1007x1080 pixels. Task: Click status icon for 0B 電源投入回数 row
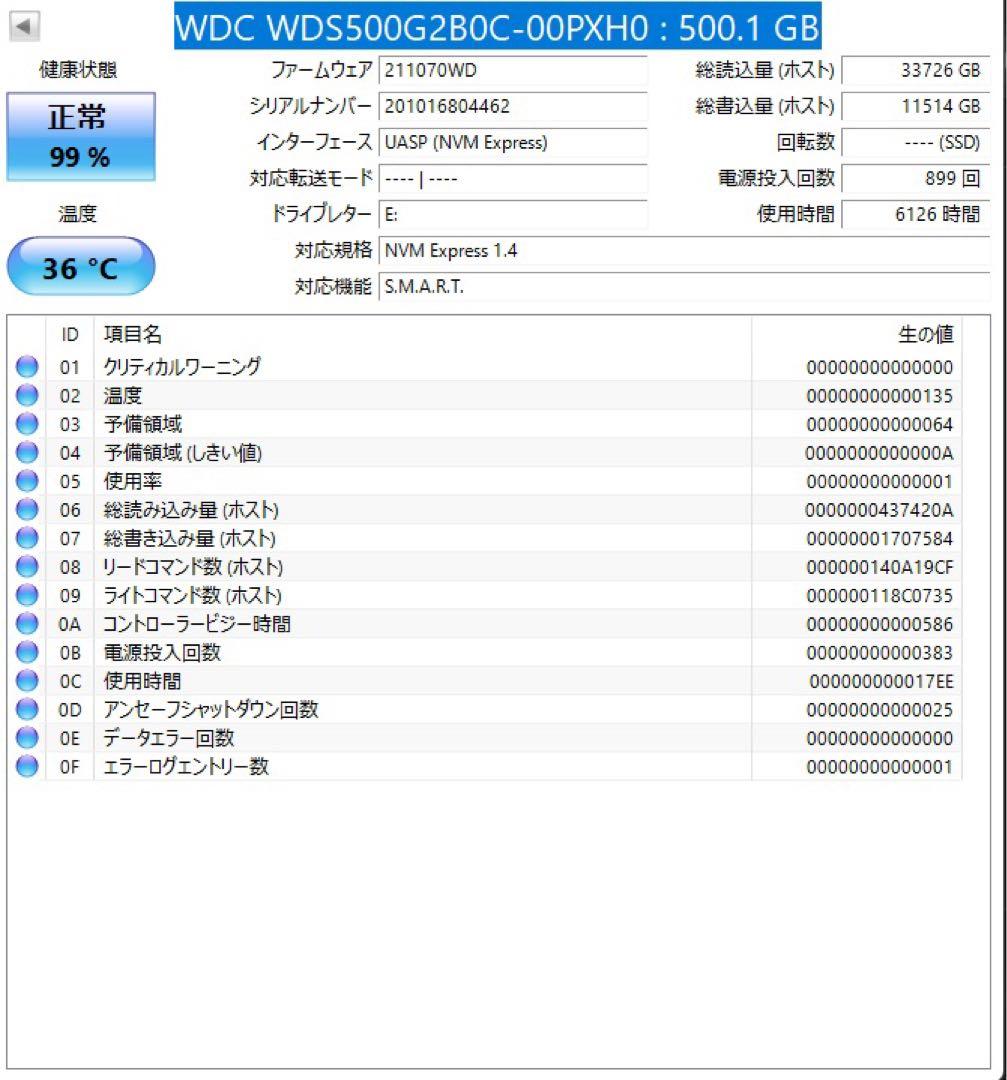click(27, 652)
